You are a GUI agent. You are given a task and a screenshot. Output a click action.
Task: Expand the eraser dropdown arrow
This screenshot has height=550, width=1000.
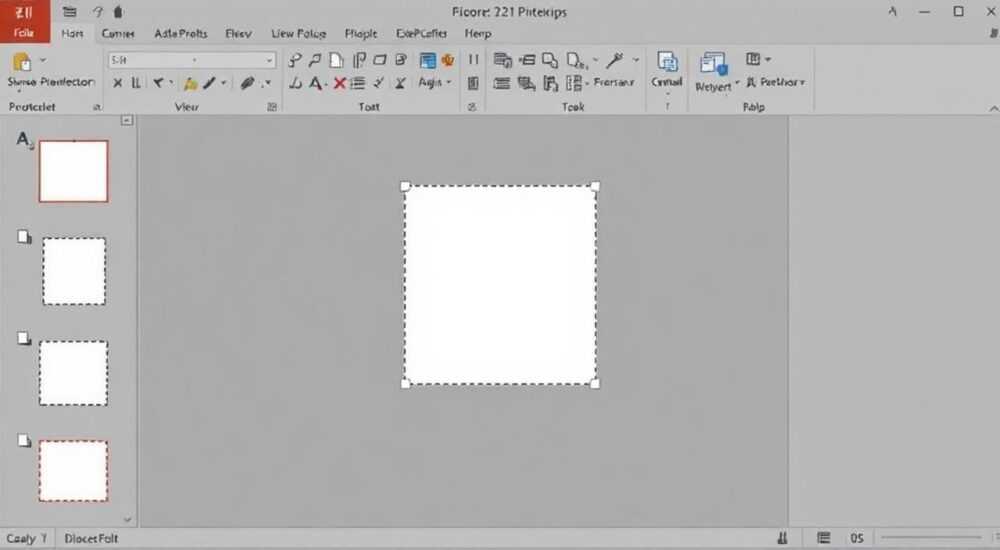[267, 82]
